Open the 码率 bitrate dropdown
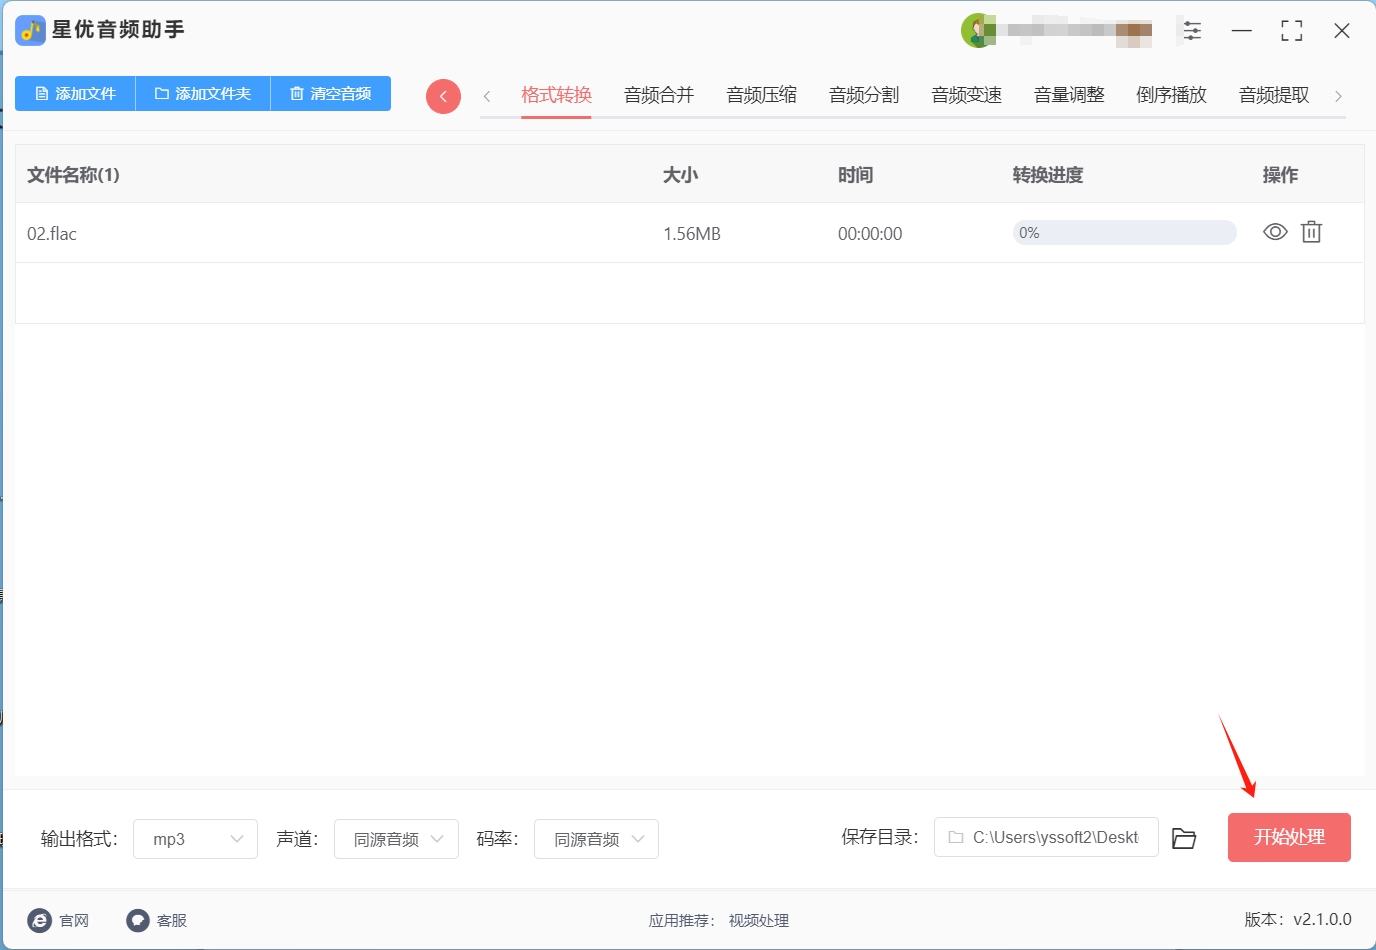 [x=596, y=839]
